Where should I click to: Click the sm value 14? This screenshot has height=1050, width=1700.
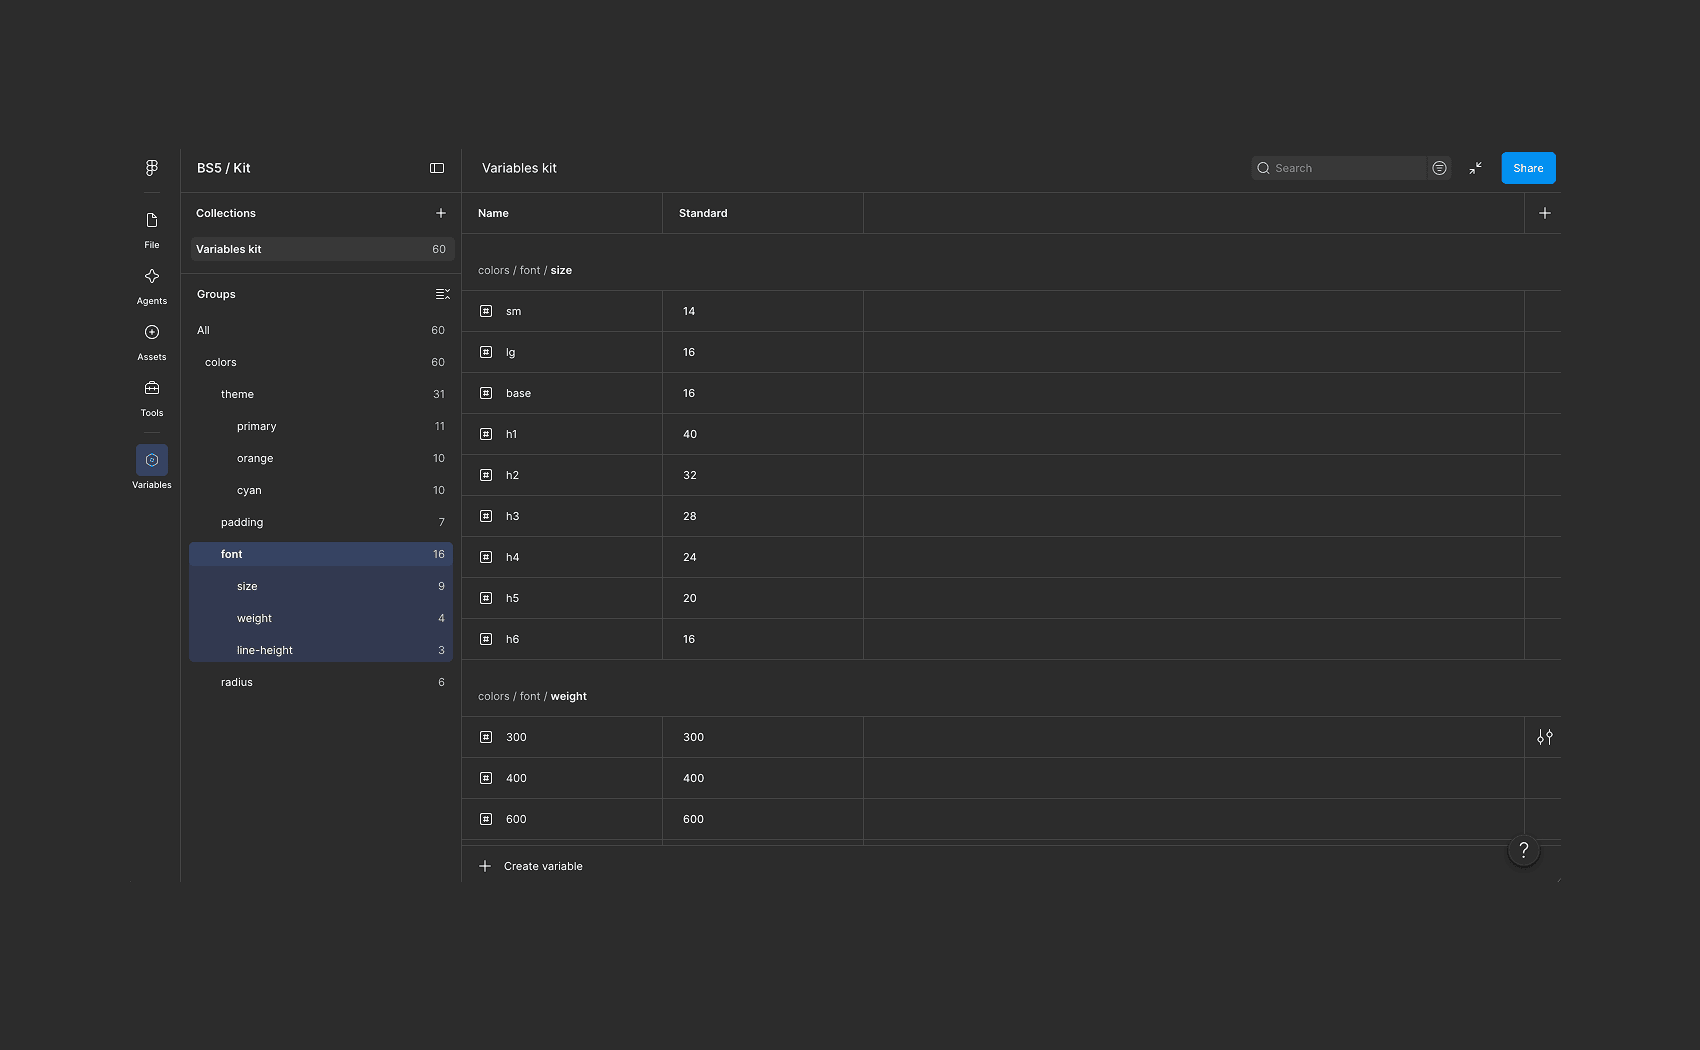[689, 311]
